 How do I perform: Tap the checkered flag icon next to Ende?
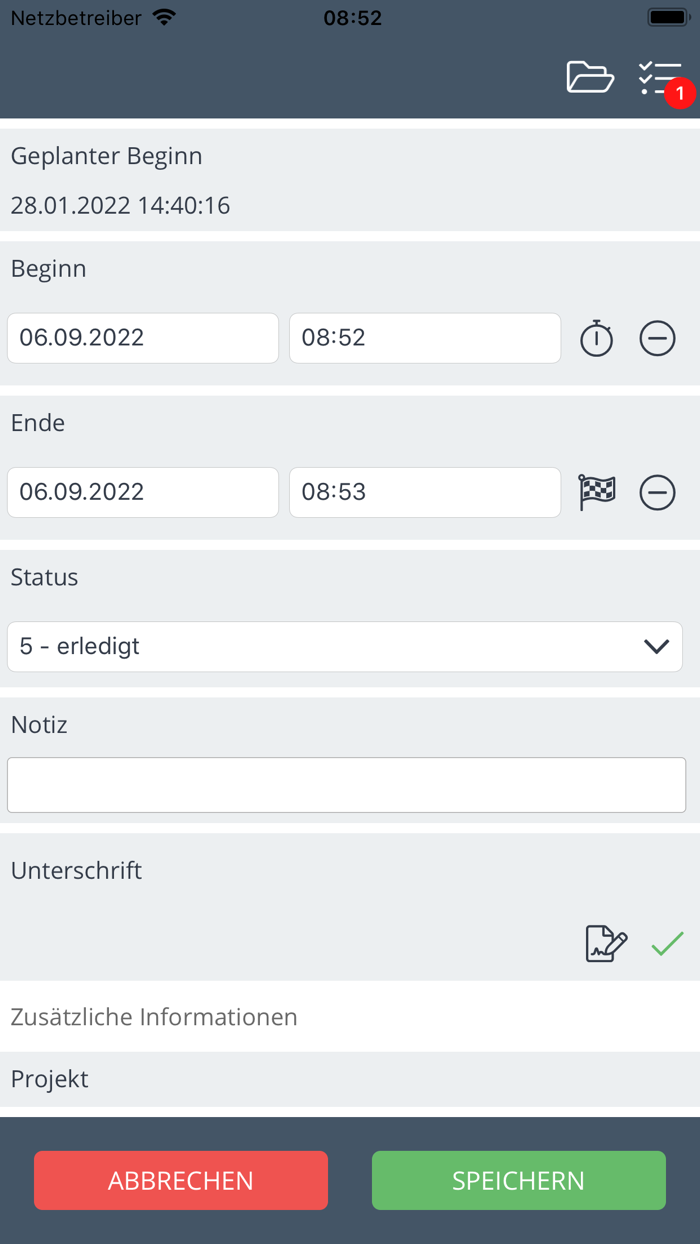point(596,492)
